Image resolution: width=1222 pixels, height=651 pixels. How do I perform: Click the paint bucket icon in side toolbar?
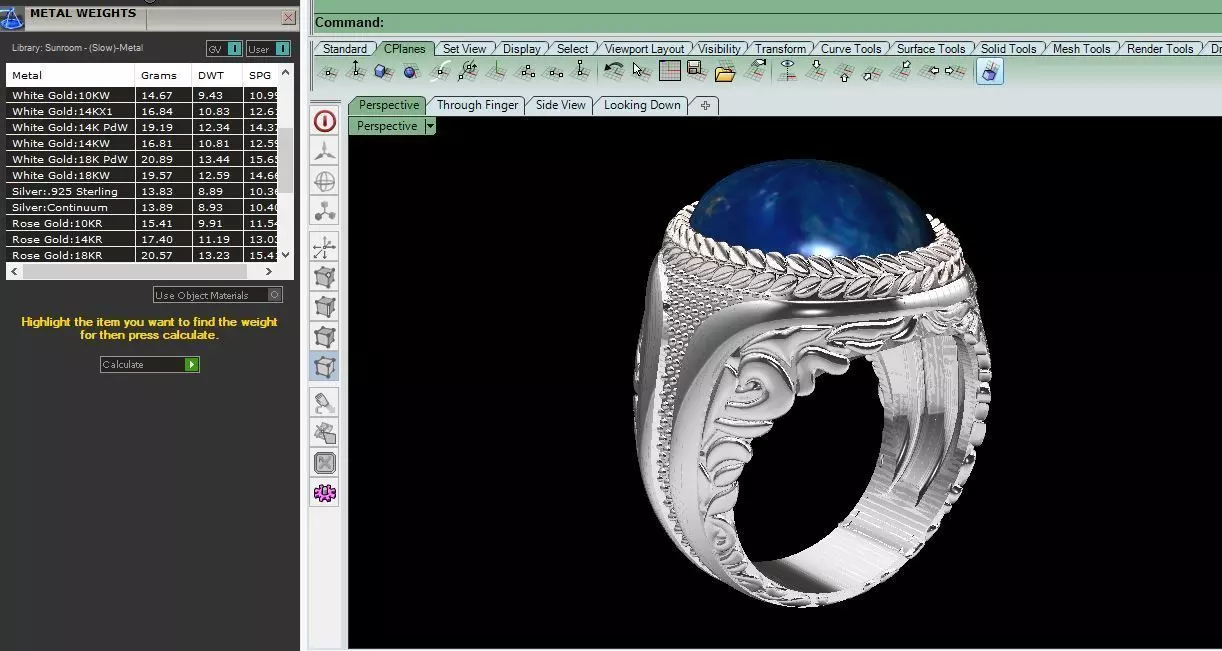(325, 404)
